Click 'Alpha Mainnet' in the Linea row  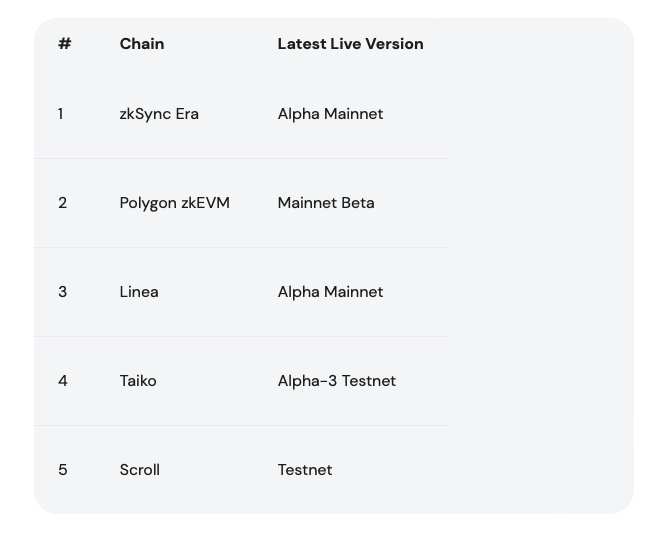click(x=330, y=292)
